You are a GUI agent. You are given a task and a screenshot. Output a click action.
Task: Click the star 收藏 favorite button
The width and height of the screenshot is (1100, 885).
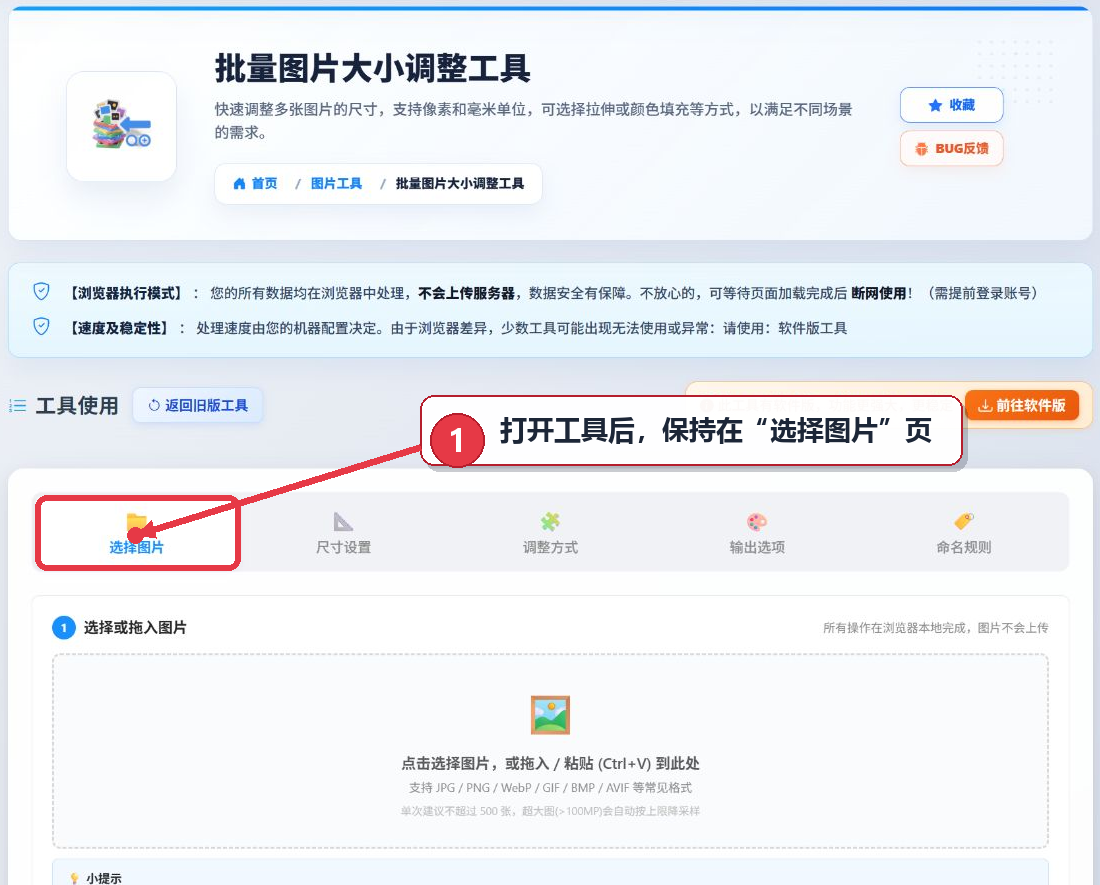951,105
